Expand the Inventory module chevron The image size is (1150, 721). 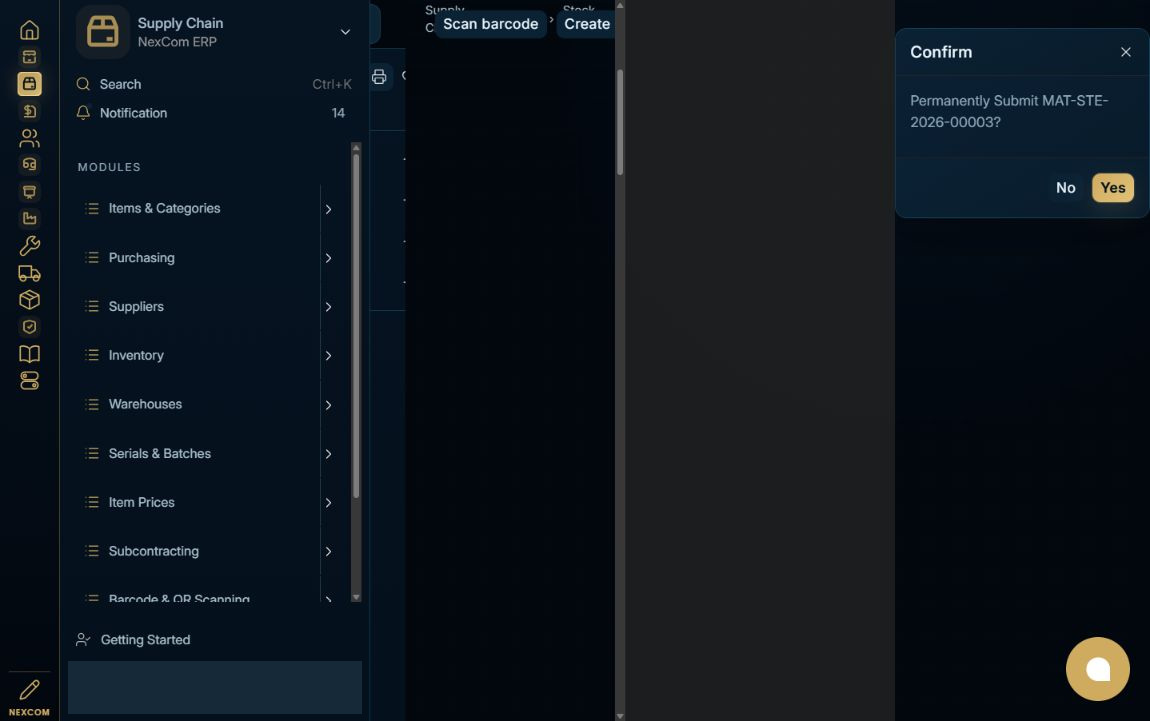[329, 356]
